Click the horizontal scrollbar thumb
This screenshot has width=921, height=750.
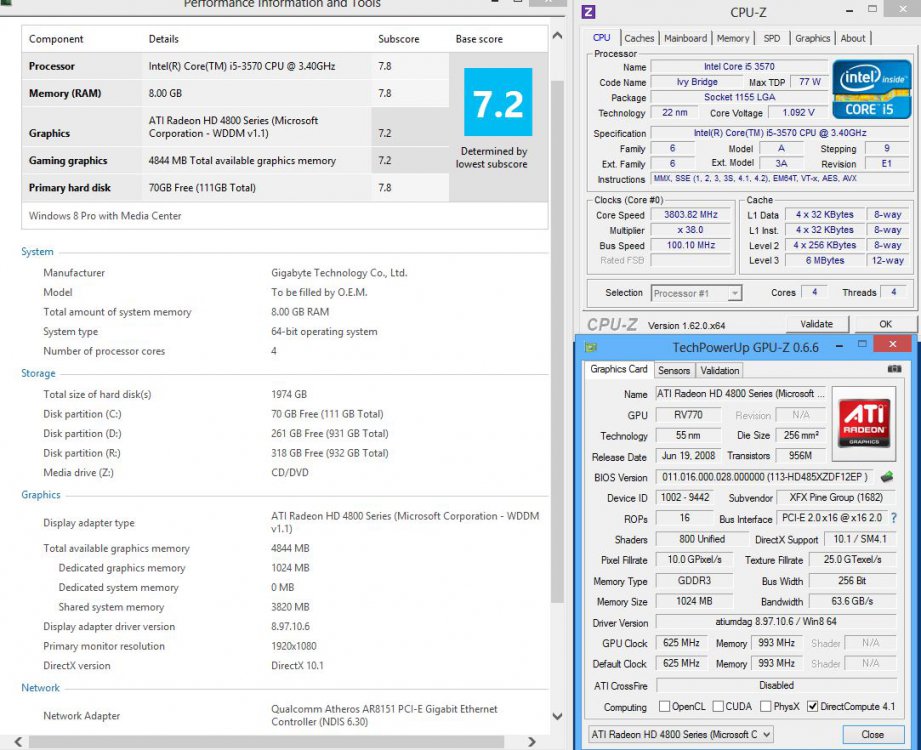[x=266, y=742]
